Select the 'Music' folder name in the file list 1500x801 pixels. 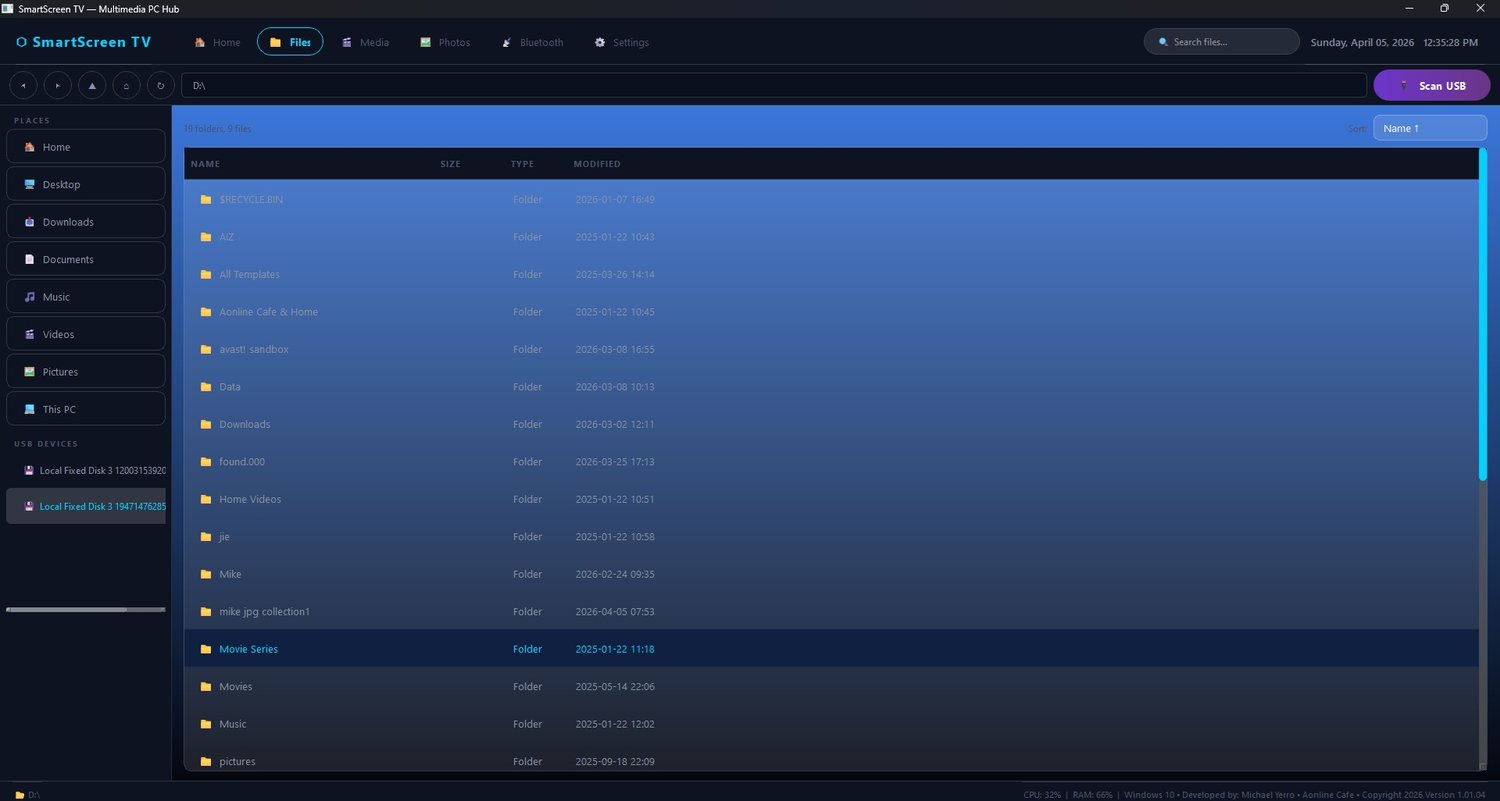(232, 724)
